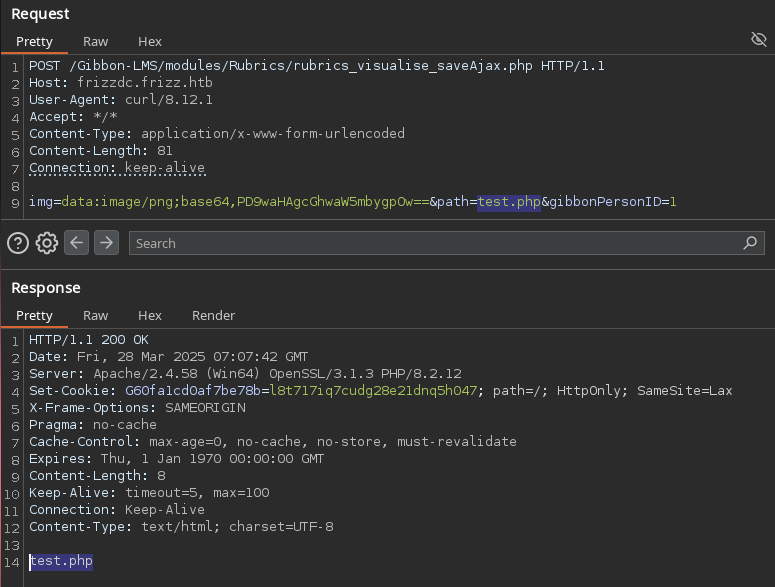The width and height of the screenshot is (775, 587).
Task: Toggle hide non-printable characters eye icon
Action: (758, 39)
